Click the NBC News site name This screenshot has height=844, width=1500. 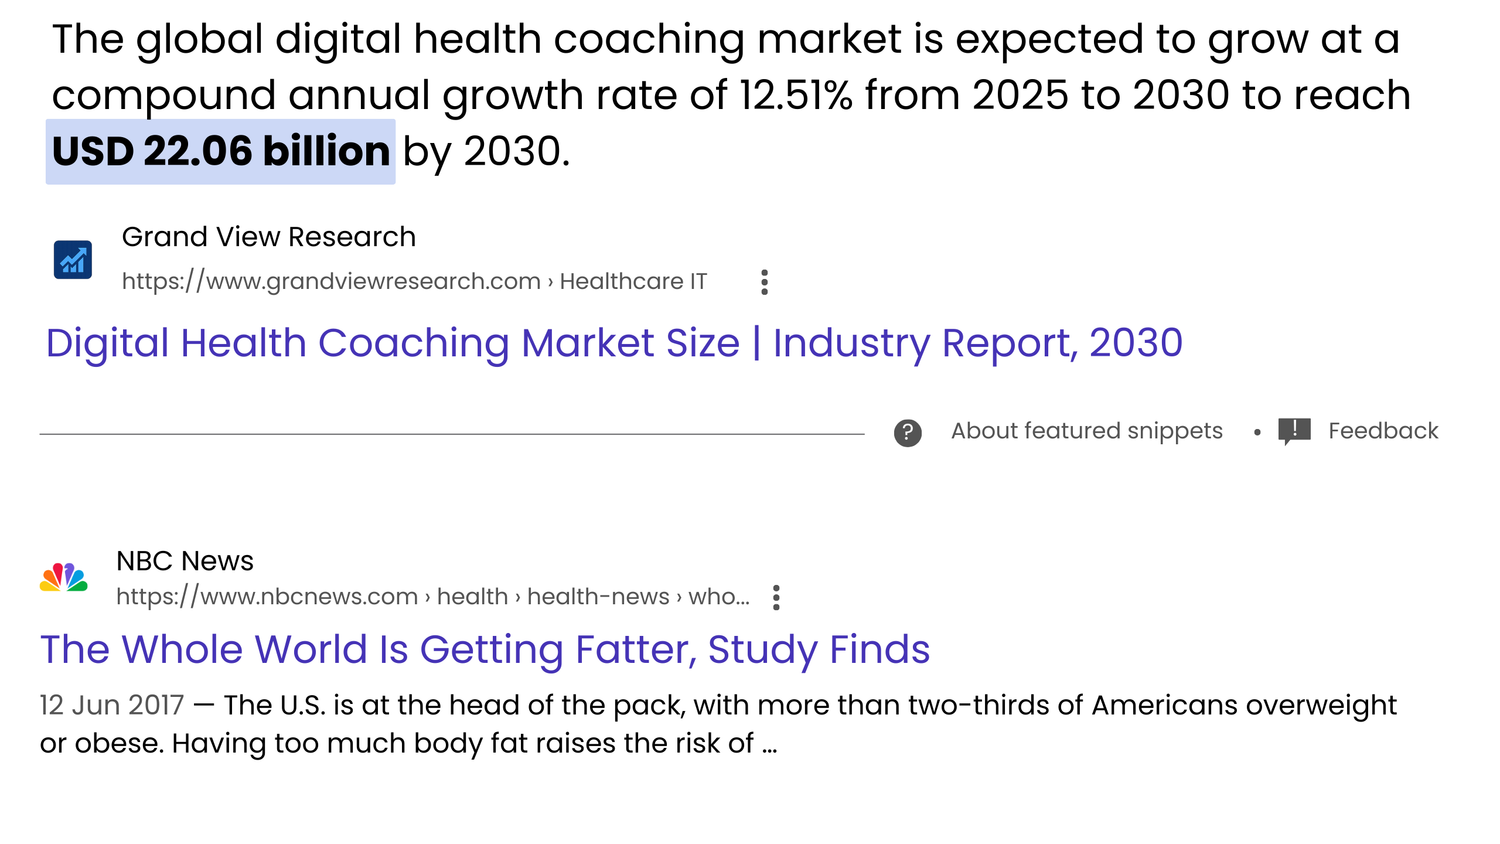click(x=185, y=561)
